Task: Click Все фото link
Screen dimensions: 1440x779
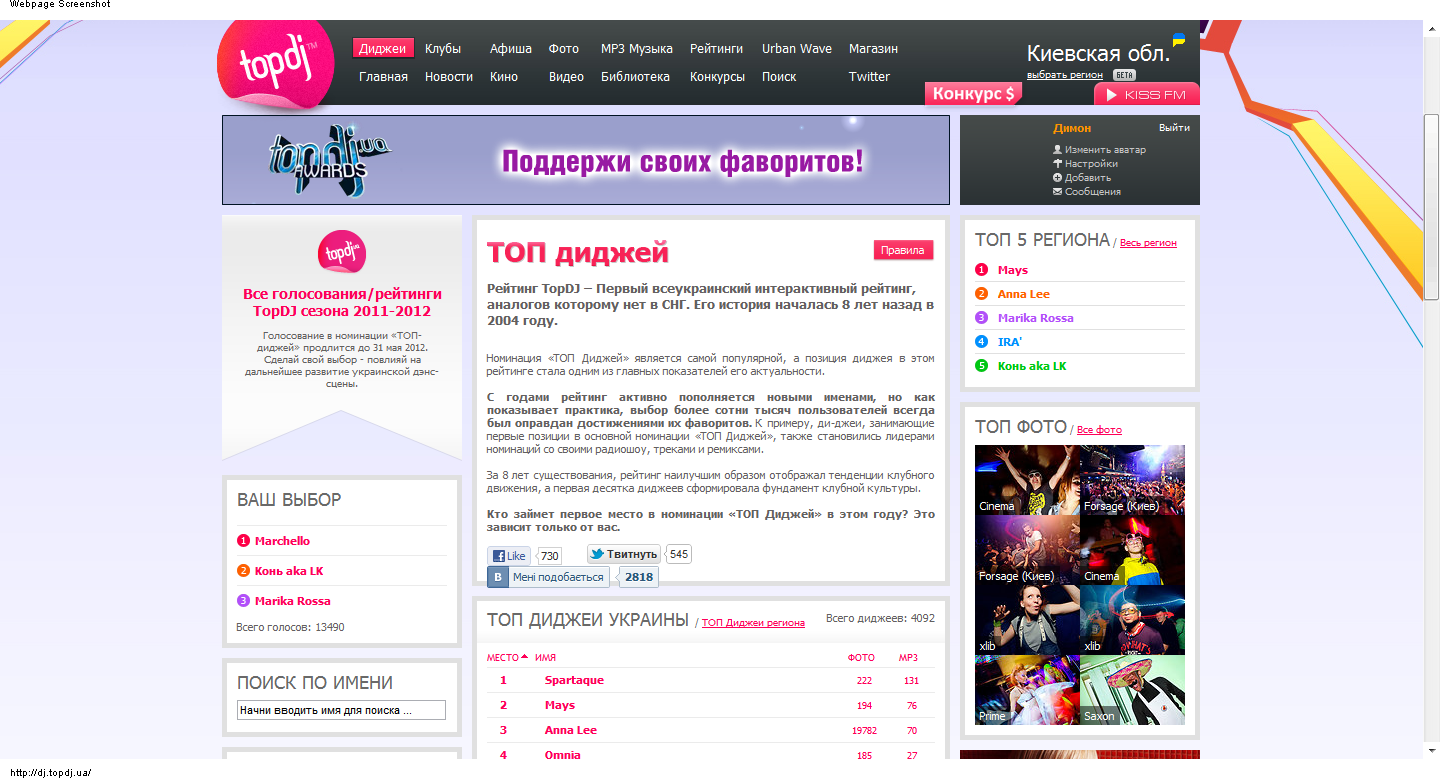Action: pyautogui.click(x=1099, y=430)
